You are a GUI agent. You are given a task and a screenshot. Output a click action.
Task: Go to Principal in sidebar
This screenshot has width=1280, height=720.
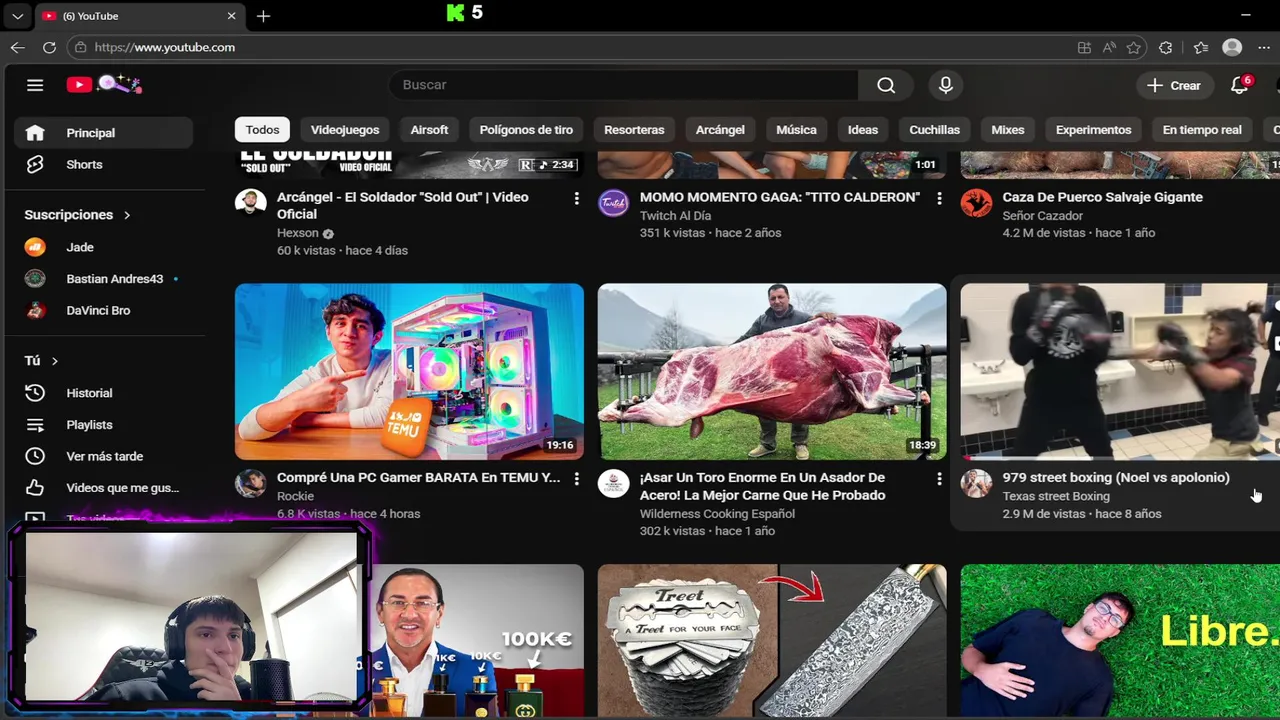pos(103,133)
